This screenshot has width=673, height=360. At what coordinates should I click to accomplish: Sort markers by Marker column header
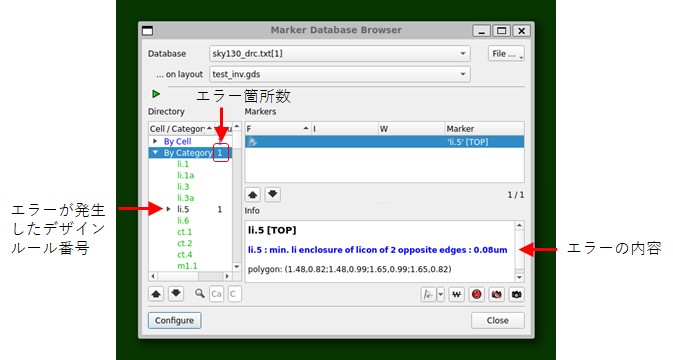(x=484, y=129)
